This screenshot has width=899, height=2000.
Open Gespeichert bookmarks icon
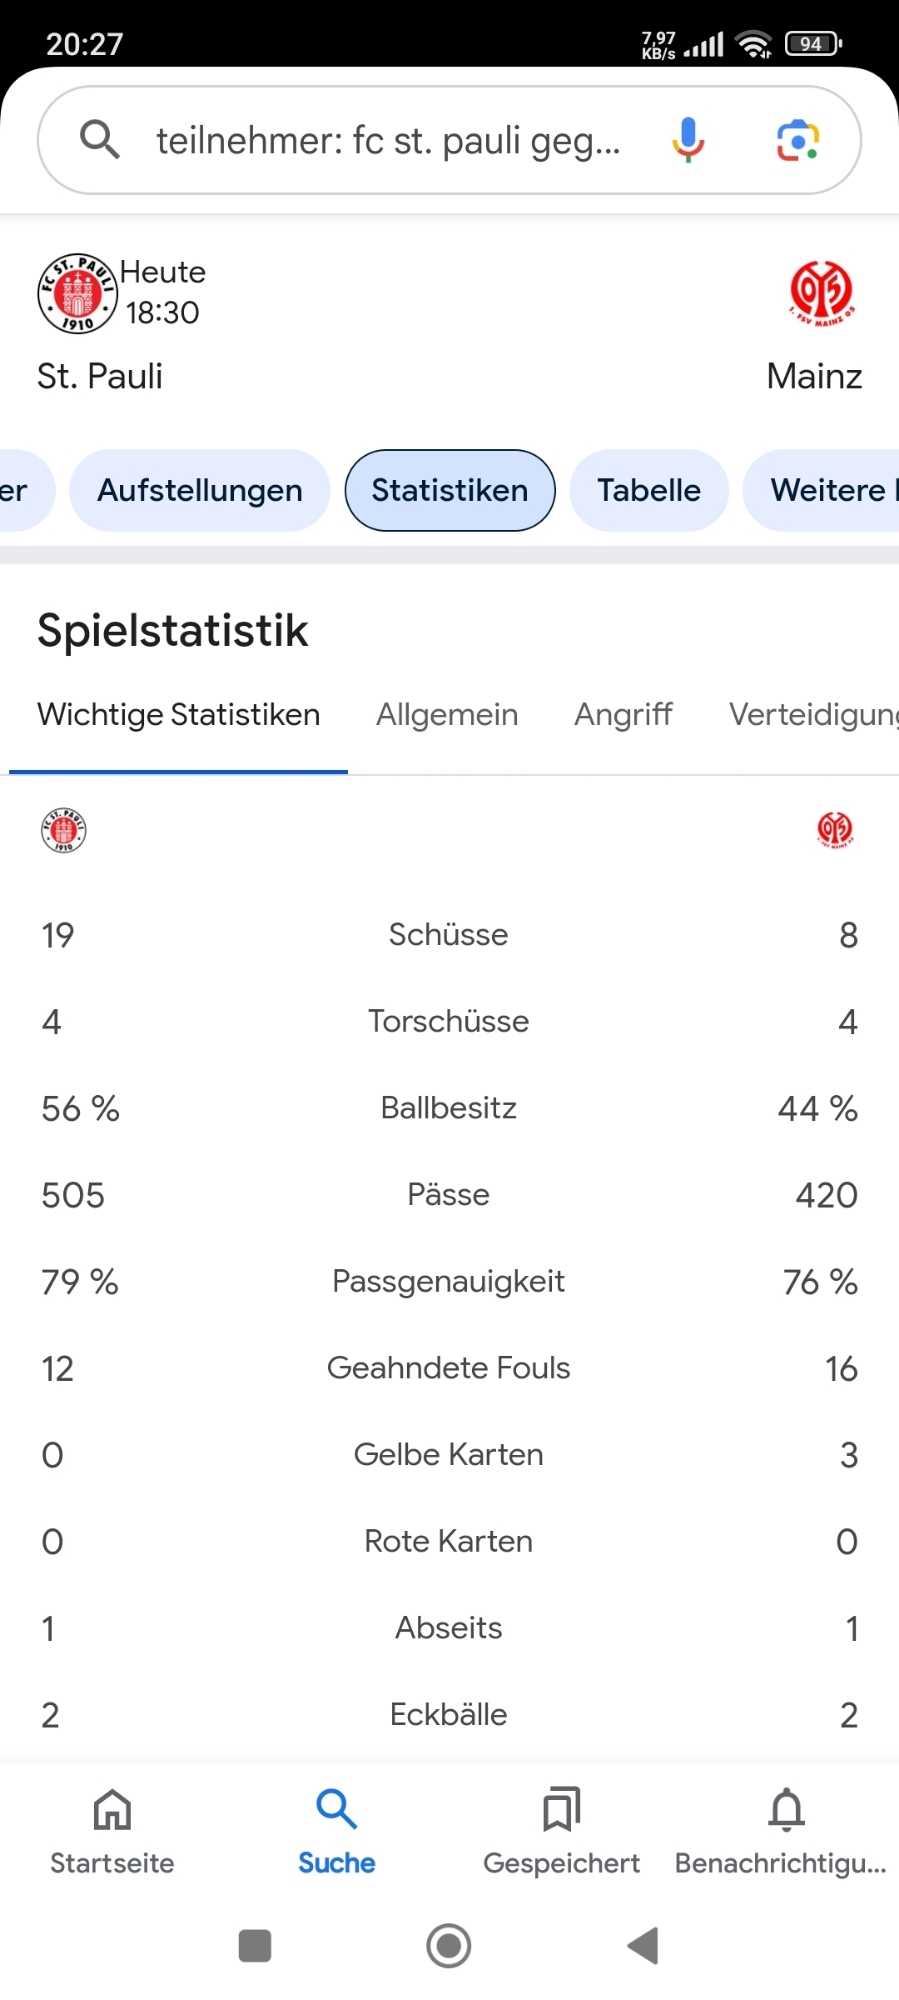pyautogui.click(x=561, y=1810)
